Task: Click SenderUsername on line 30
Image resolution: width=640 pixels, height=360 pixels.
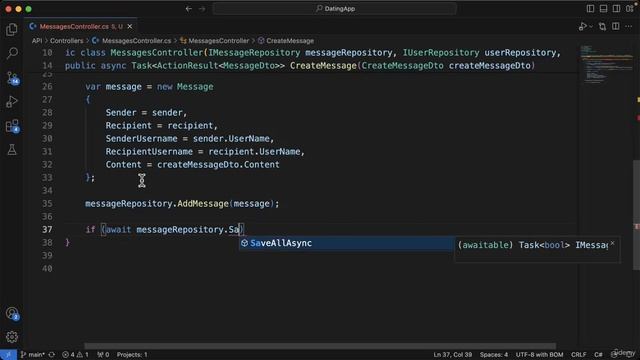Action: click(141, 139)
